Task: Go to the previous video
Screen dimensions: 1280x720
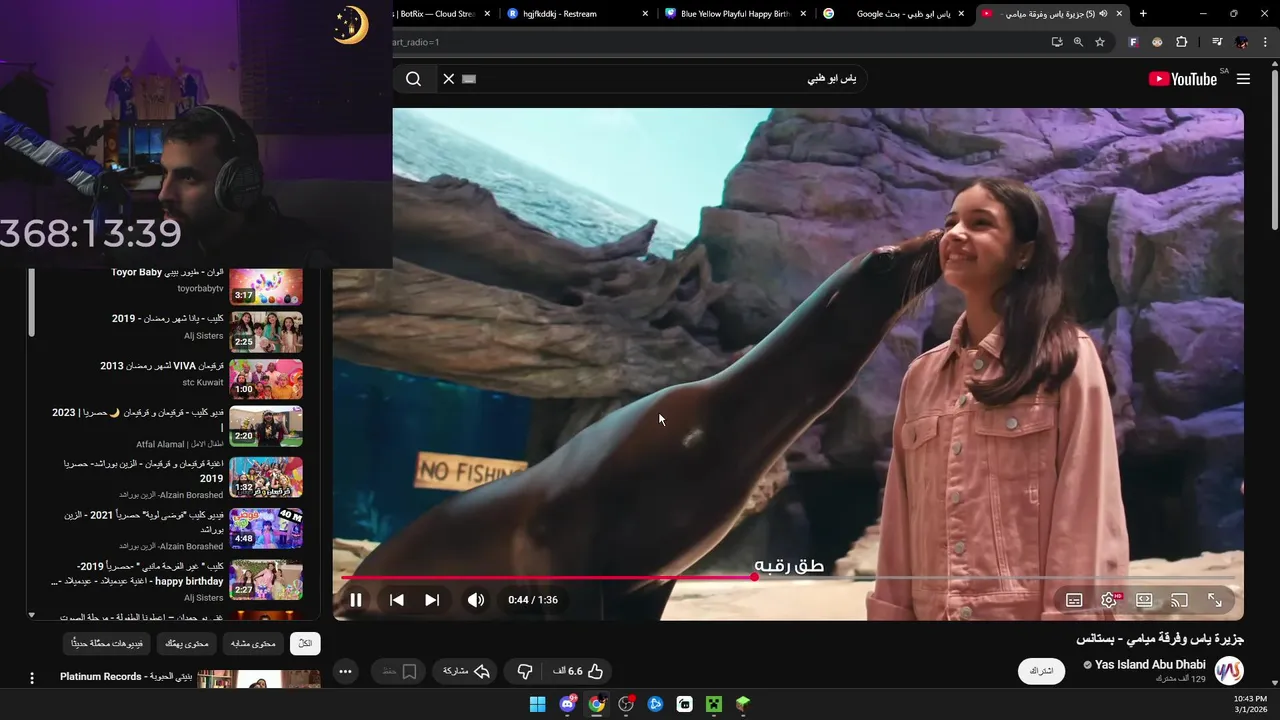Action: pyautogui.click(x=397, y=600)
